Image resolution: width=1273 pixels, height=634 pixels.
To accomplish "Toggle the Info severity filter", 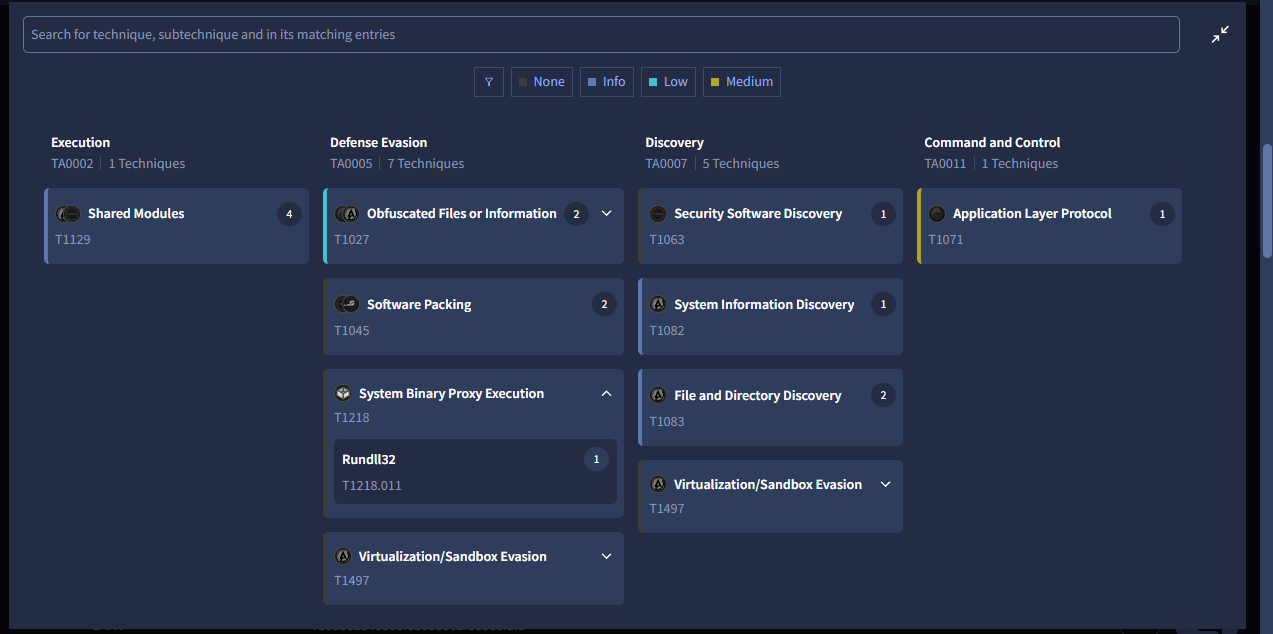I will pyautogui.click(x=607, y=82).
